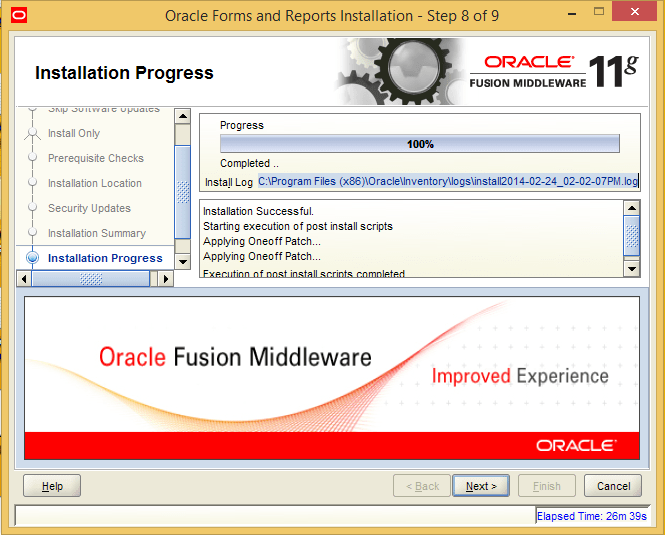The image size is (665, 535).
Task: Click the first 'Applying Oneoff Patch...' line
Action: (x=262, y=241)
